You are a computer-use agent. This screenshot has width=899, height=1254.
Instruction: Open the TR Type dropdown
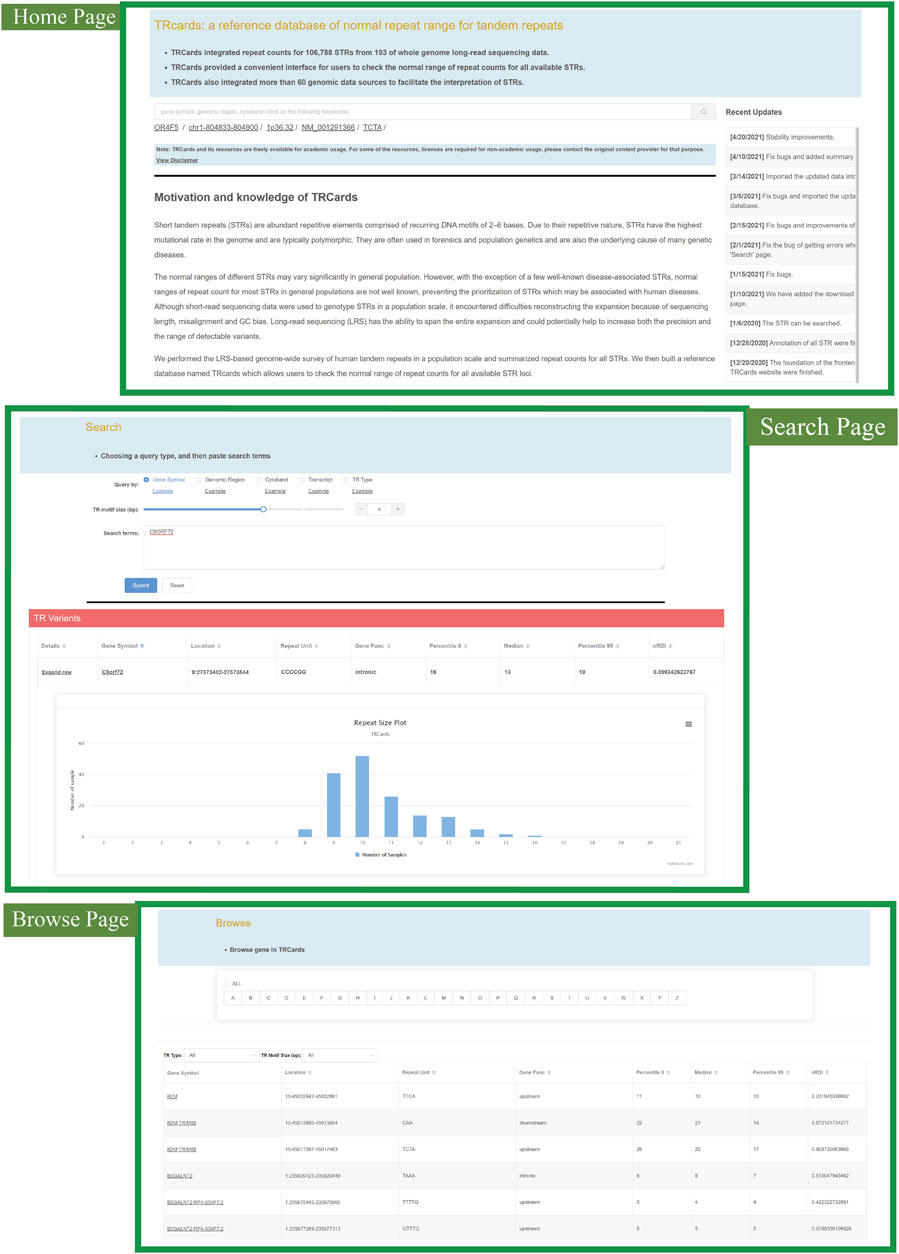(x=222, y=1054)
